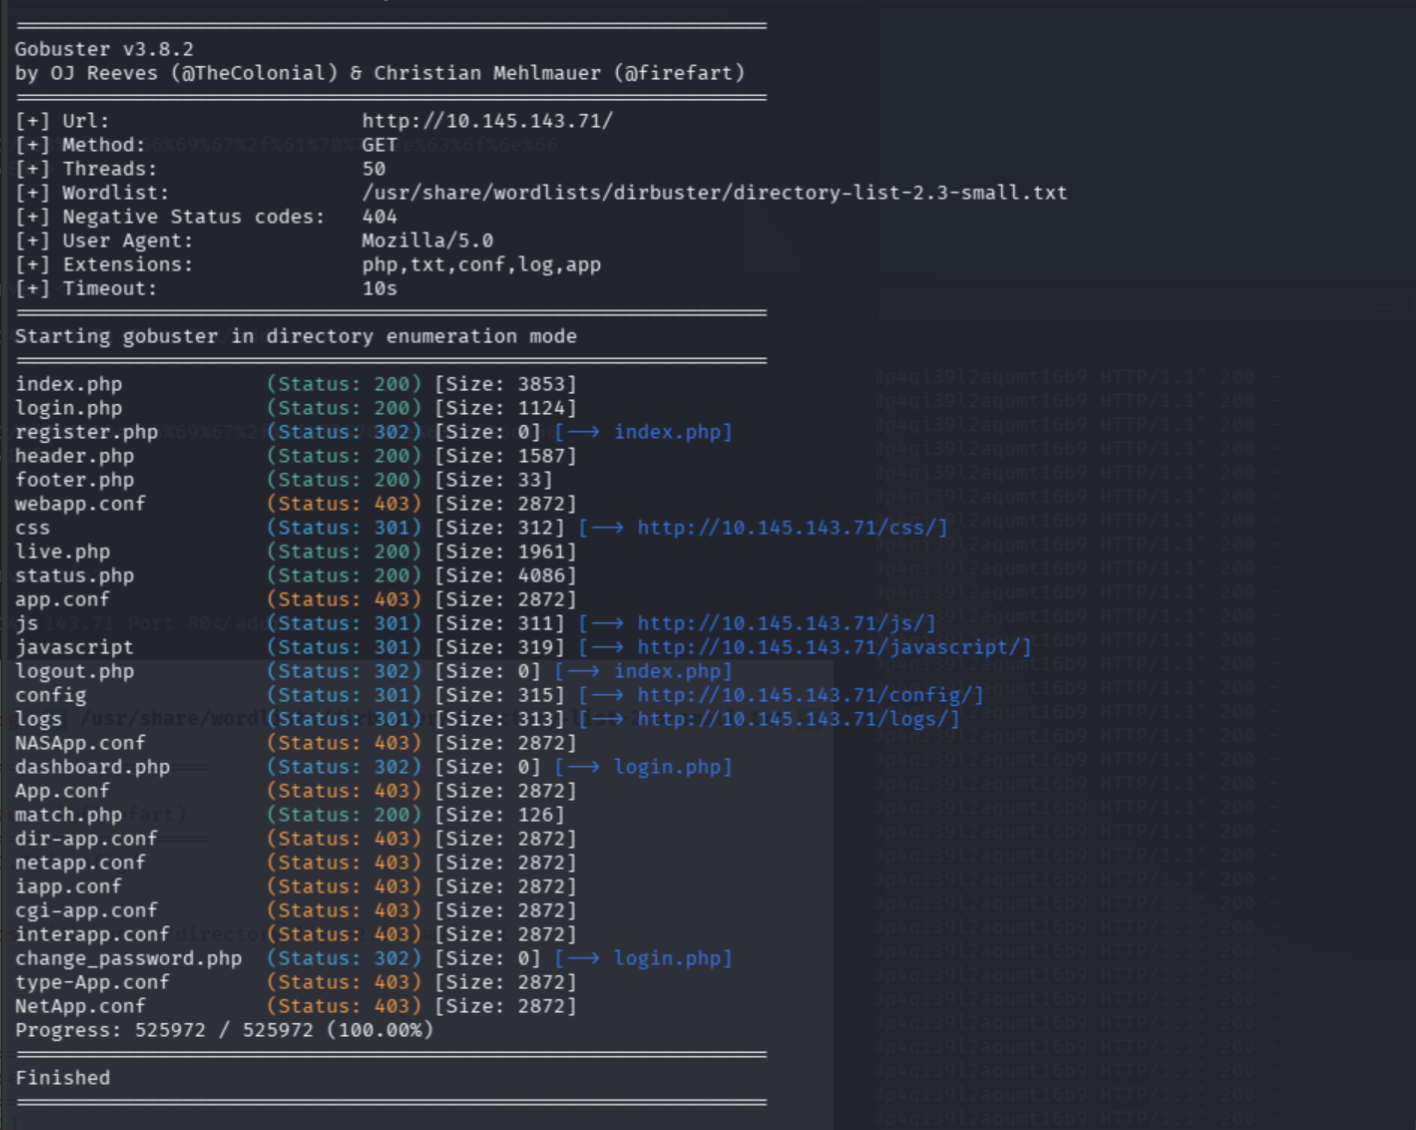Viewport: 1416px width, 1130px height.
Task: Open the http://10.145.143.71/css/ redirect link
Action: click(x=787, y=528)
